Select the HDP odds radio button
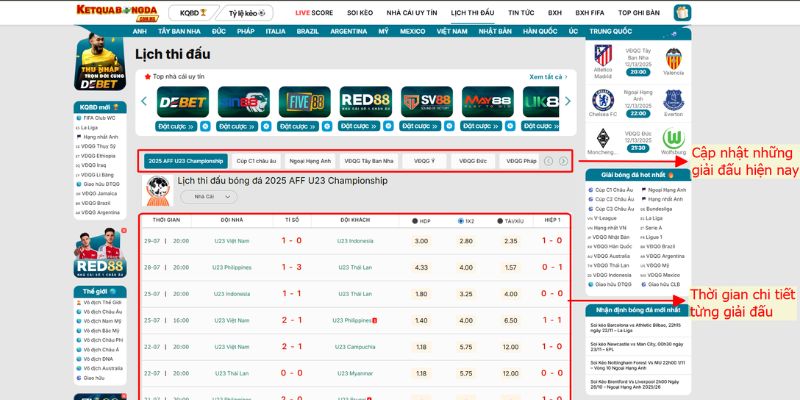 coord(416,220)
